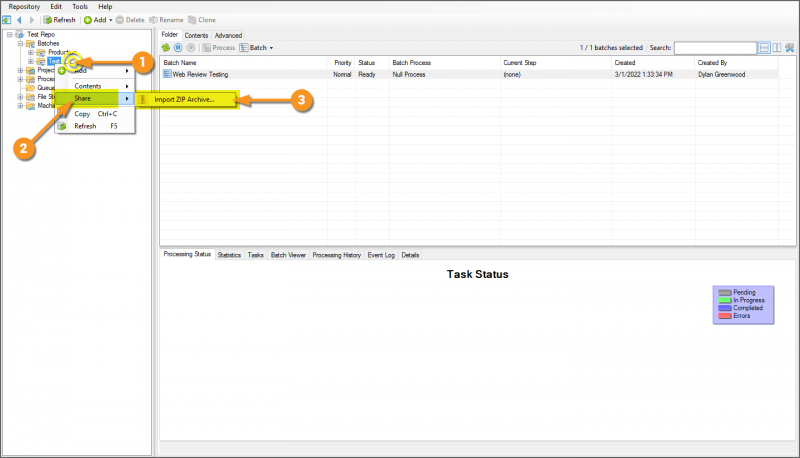
Task: Click the Rename toolbar button
Action: 166,20
